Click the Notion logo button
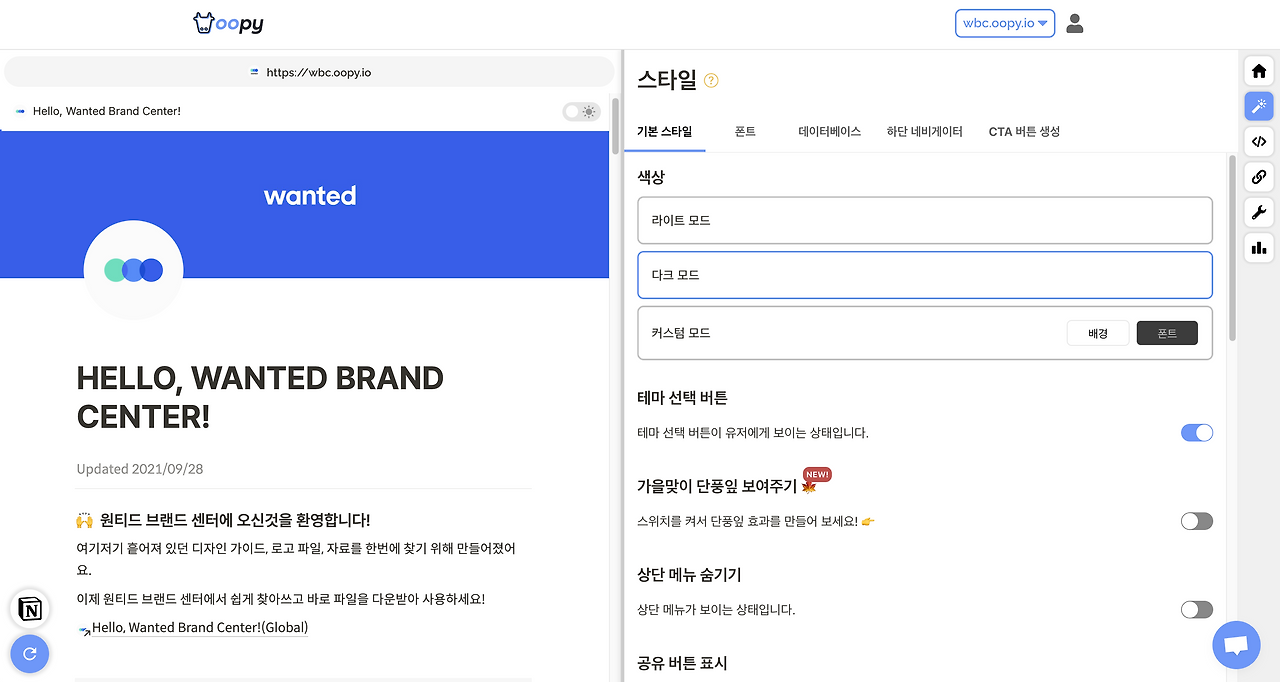The width and height of the screenshot is (1280, 682). pos(30,609)
